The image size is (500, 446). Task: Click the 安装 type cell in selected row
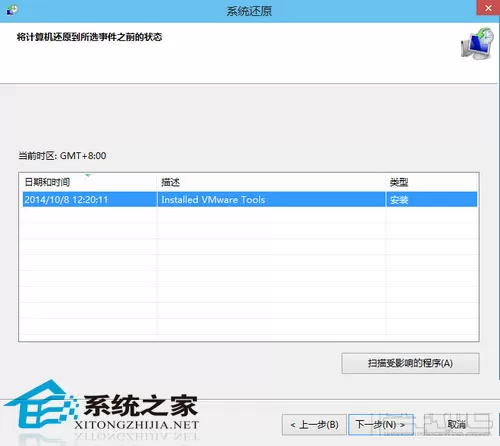click(399, 200)
